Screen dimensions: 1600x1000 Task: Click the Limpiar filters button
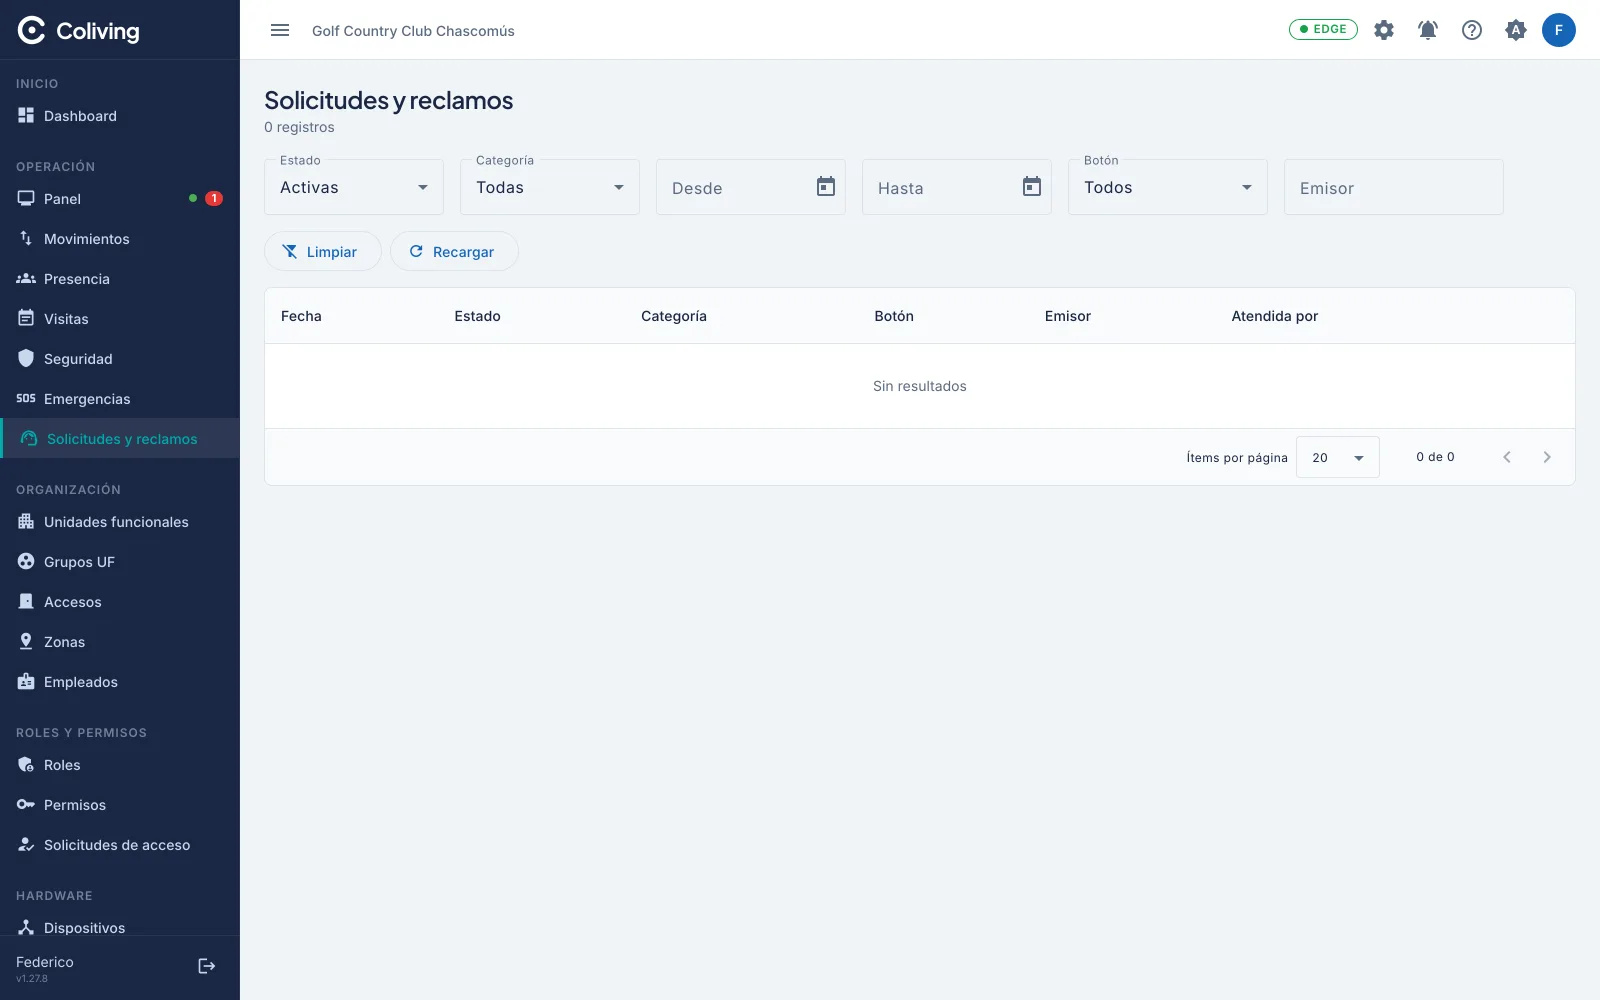point(323,251)
